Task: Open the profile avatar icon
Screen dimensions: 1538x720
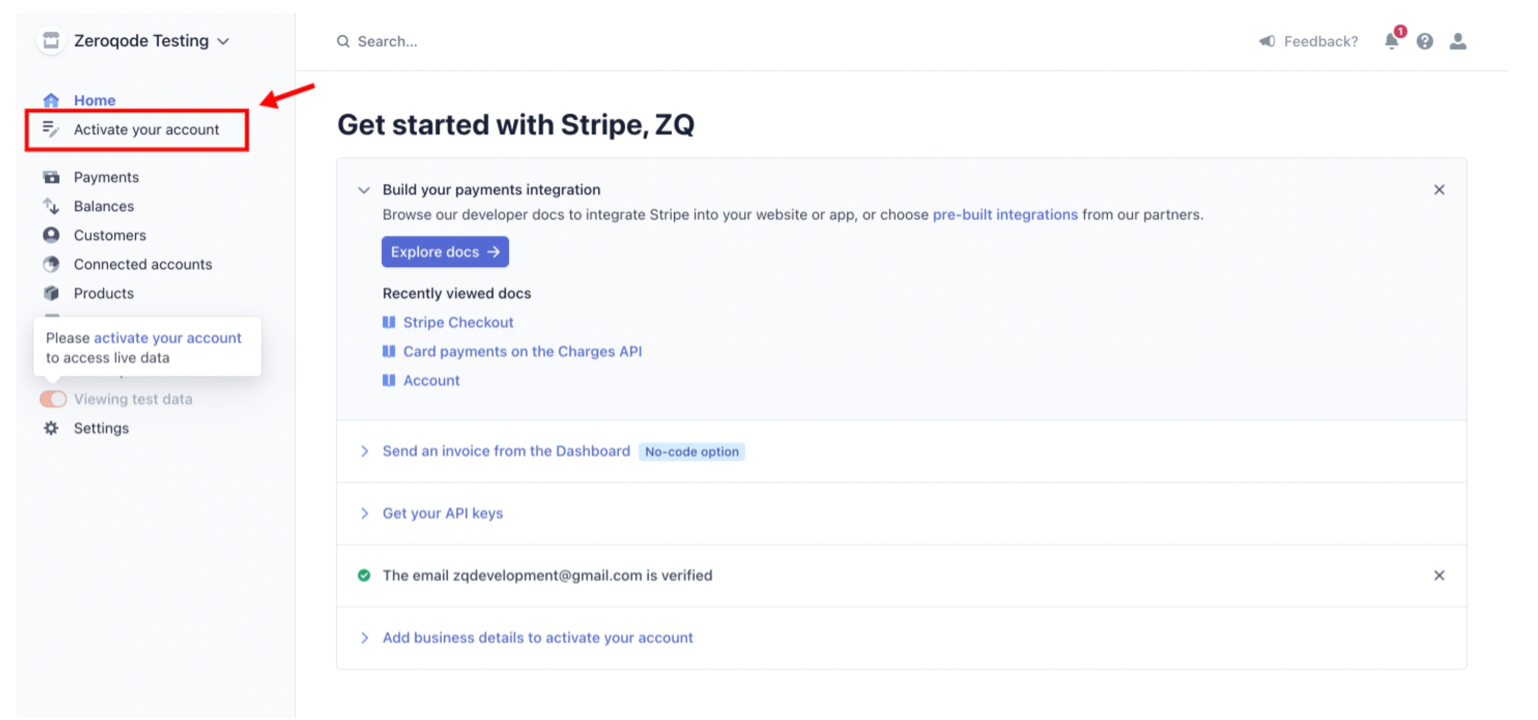Action: (1458, 41)
